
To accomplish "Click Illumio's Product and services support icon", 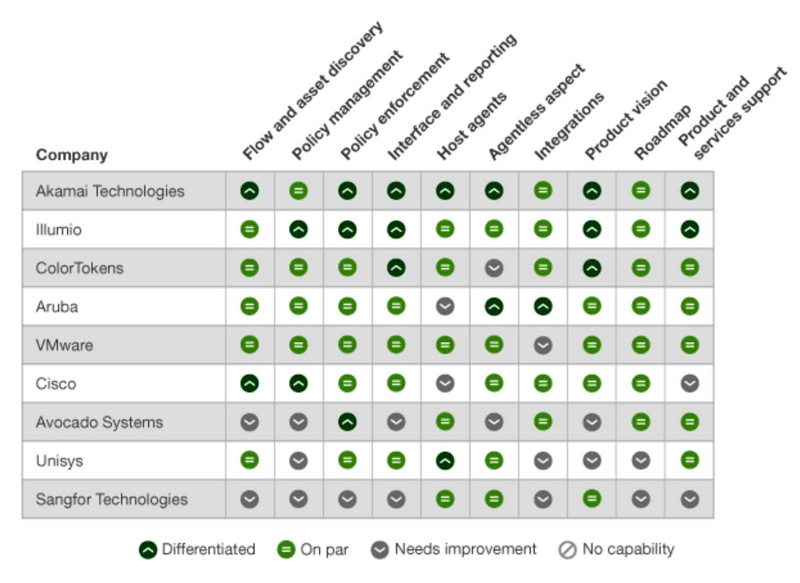I will tap(690, 229).
